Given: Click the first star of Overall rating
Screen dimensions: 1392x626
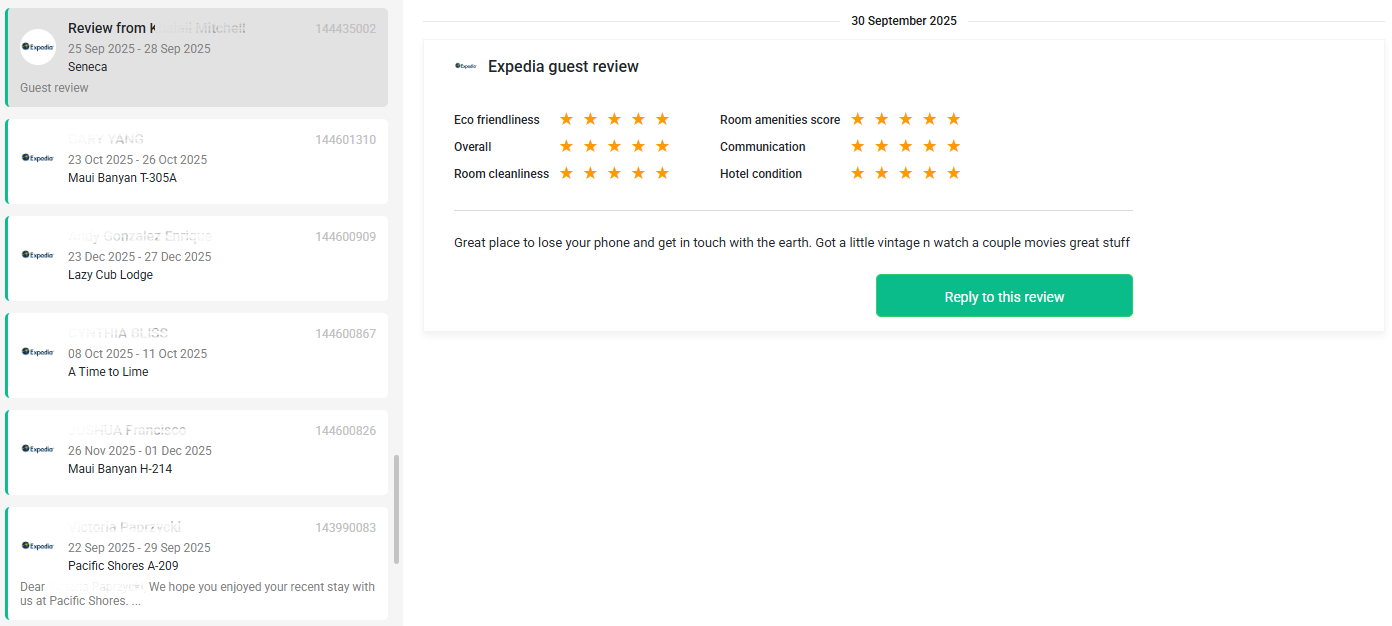Looking at the screenshot, I should click(566, 146).
